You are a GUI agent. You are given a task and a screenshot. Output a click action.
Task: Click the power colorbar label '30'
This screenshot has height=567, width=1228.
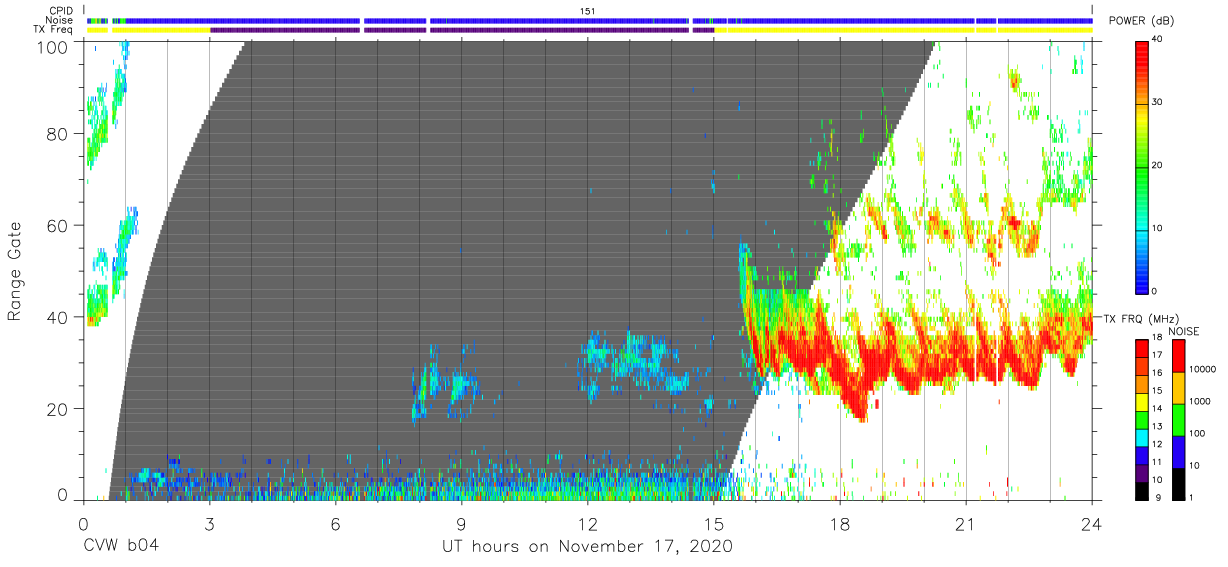point(1158,103)
